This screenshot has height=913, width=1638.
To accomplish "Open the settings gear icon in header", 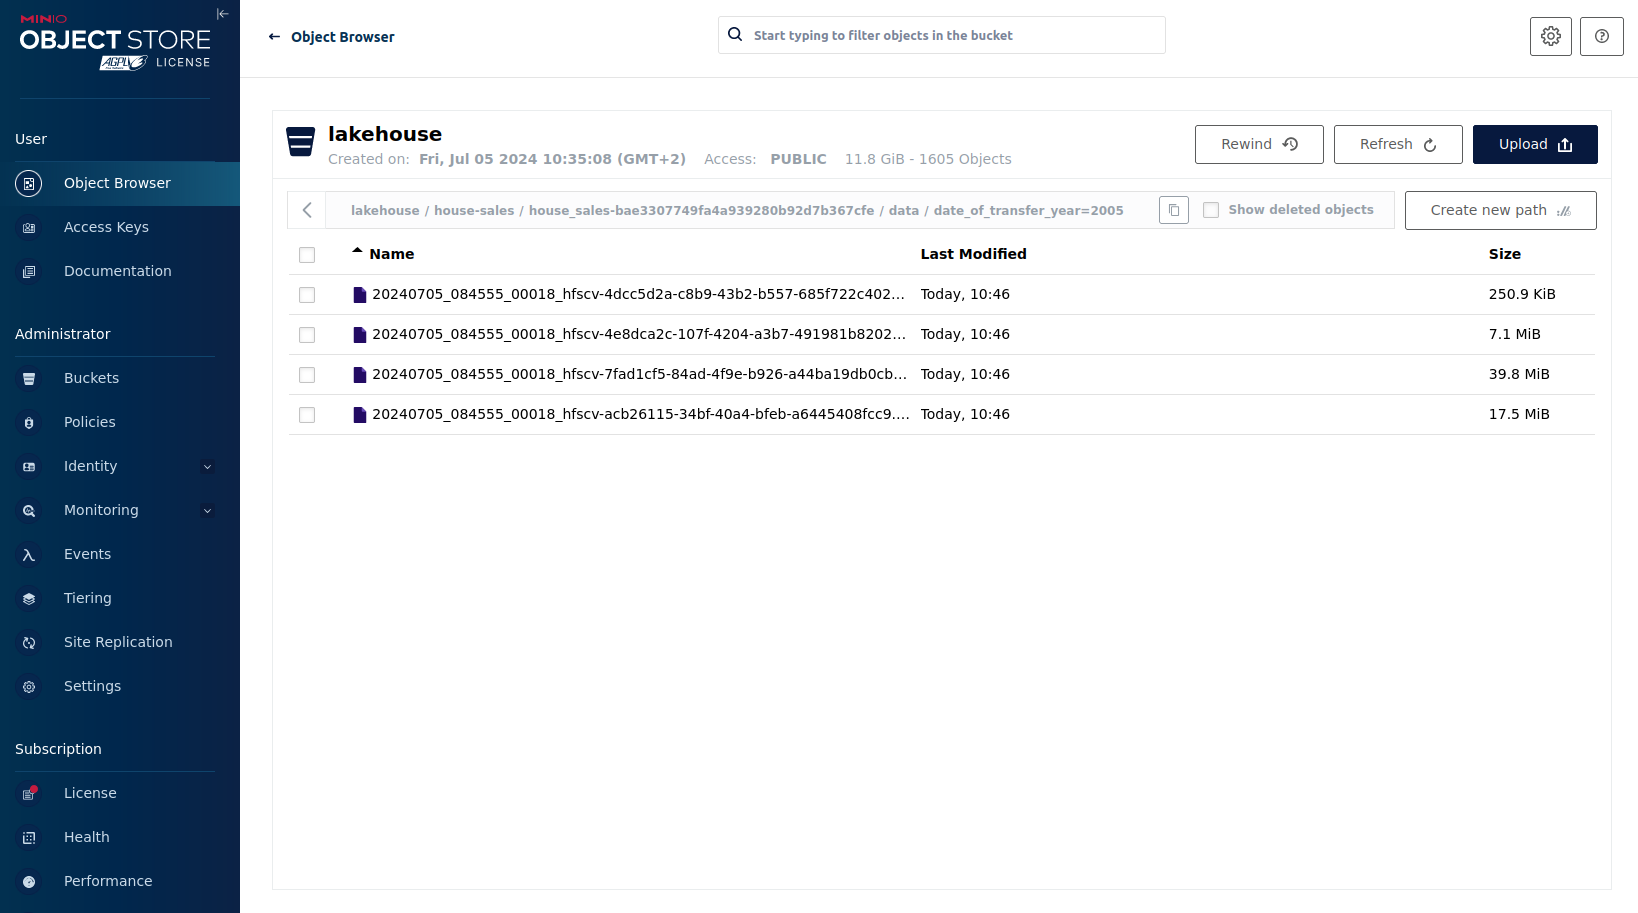I will click(x=1550, y=36).
